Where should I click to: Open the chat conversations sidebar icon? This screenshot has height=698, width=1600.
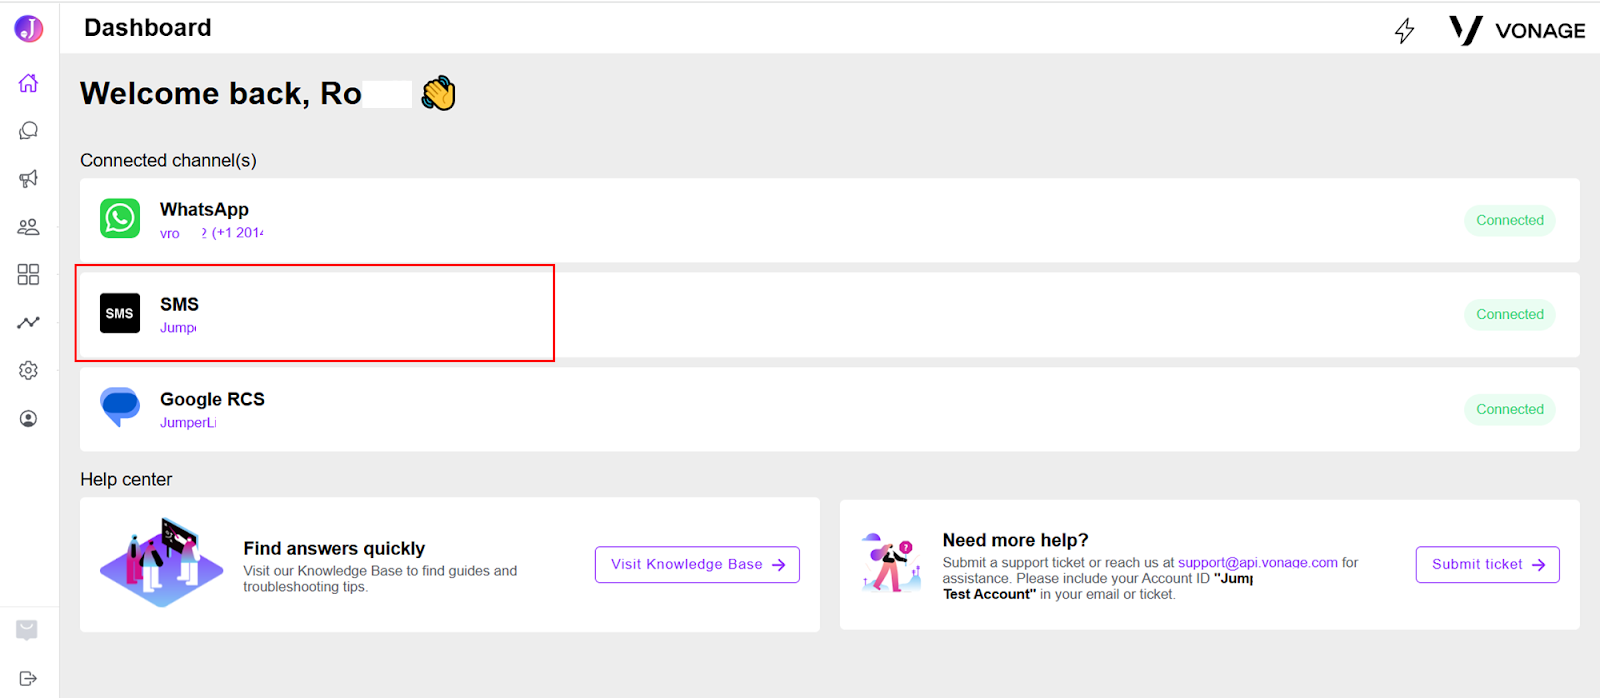tap(28, 131)
